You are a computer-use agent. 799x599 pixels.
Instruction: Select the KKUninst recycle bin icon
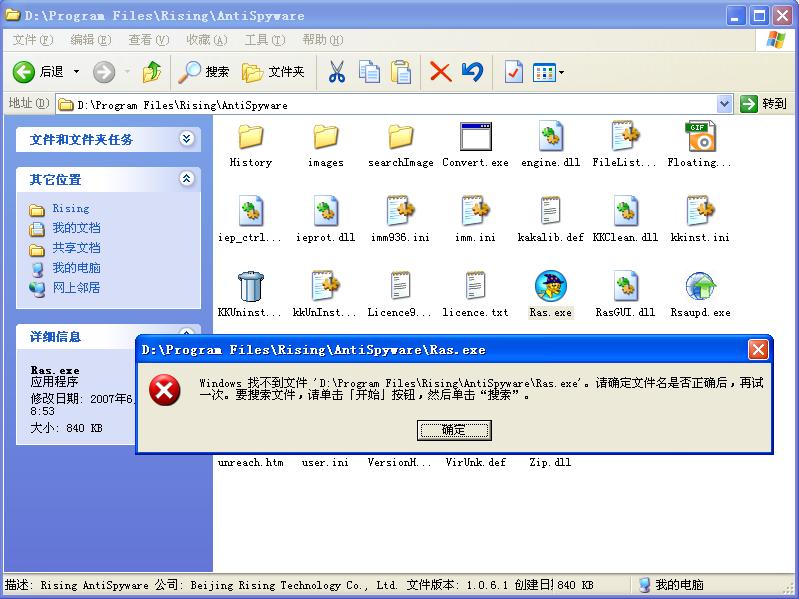click(250, 286)
